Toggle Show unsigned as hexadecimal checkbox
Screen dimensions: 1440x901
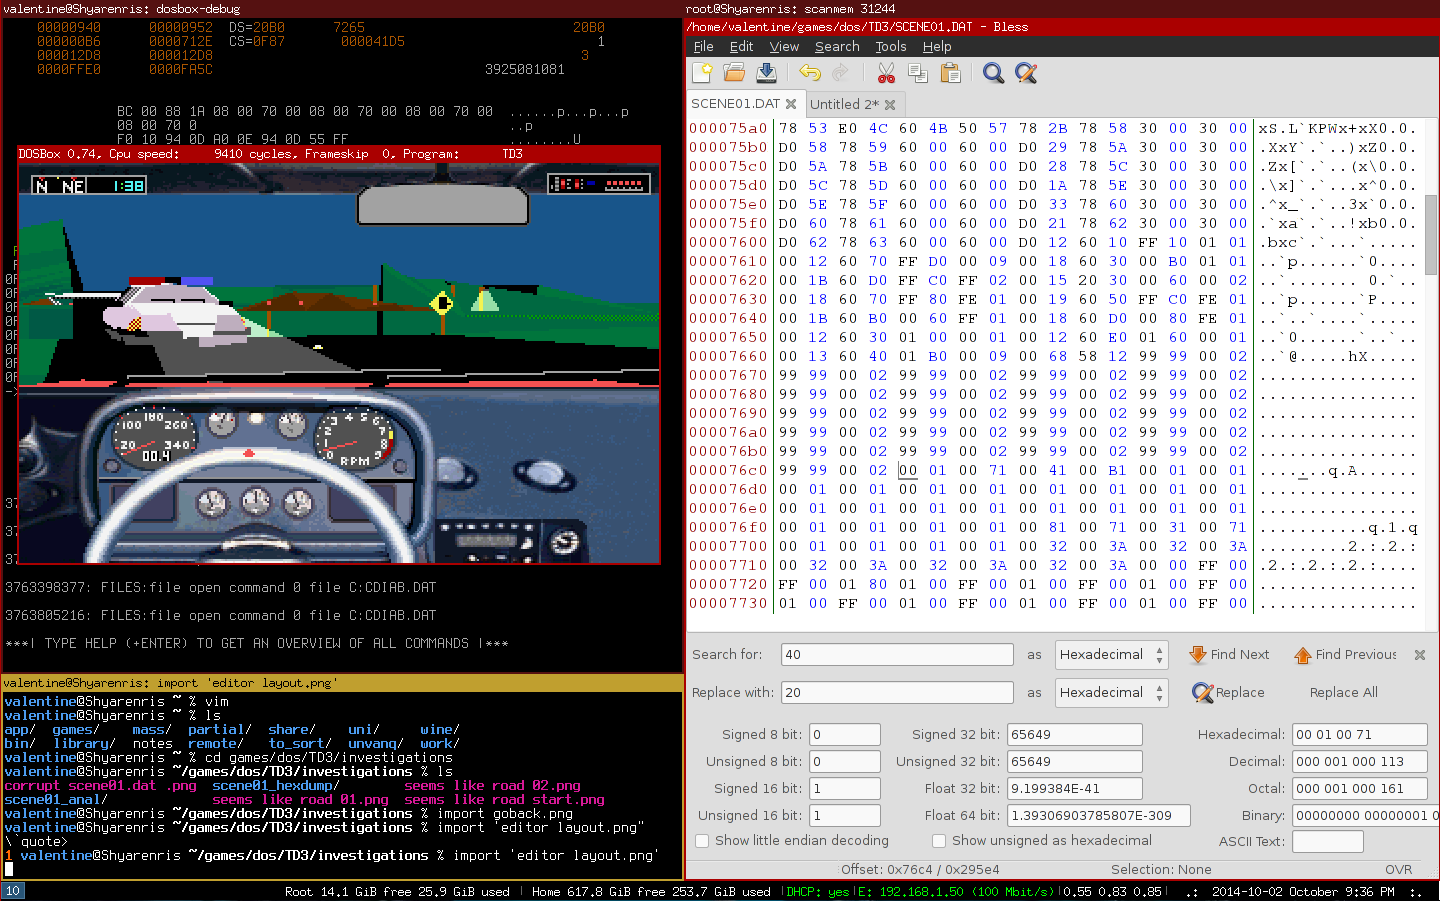tap(939, 841)
